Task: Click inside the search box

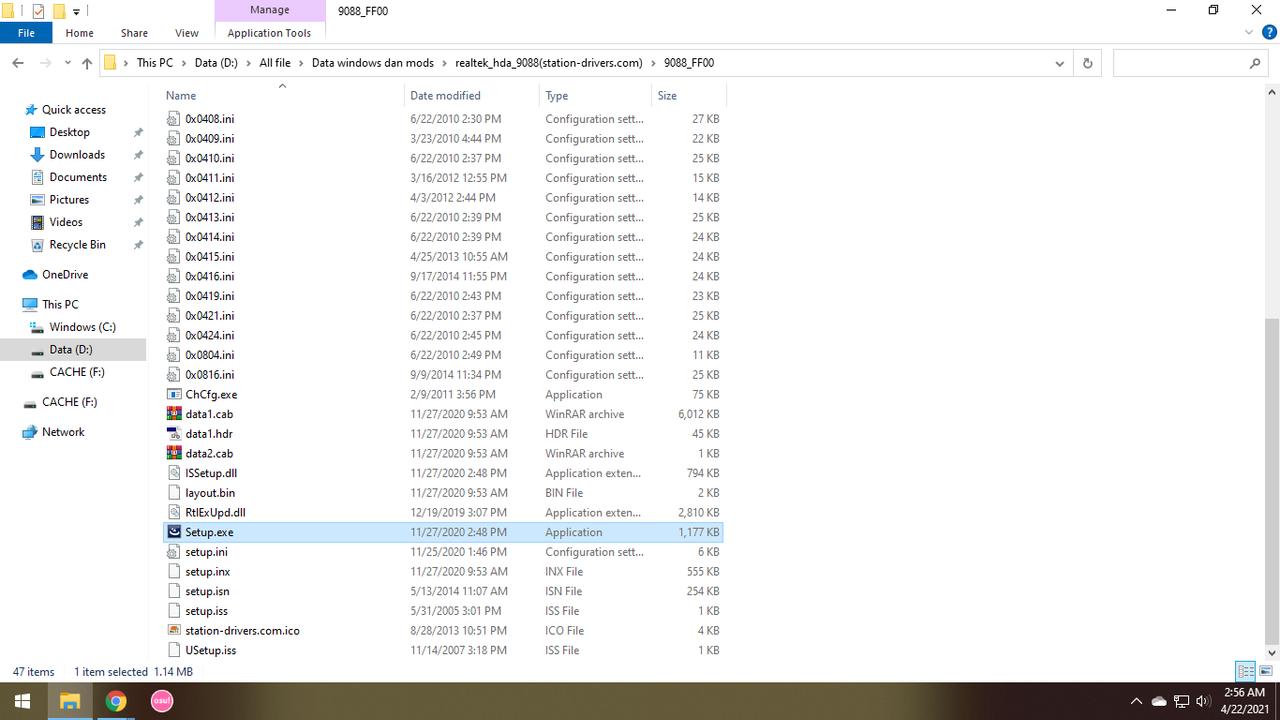Action: pos(1180,63)
